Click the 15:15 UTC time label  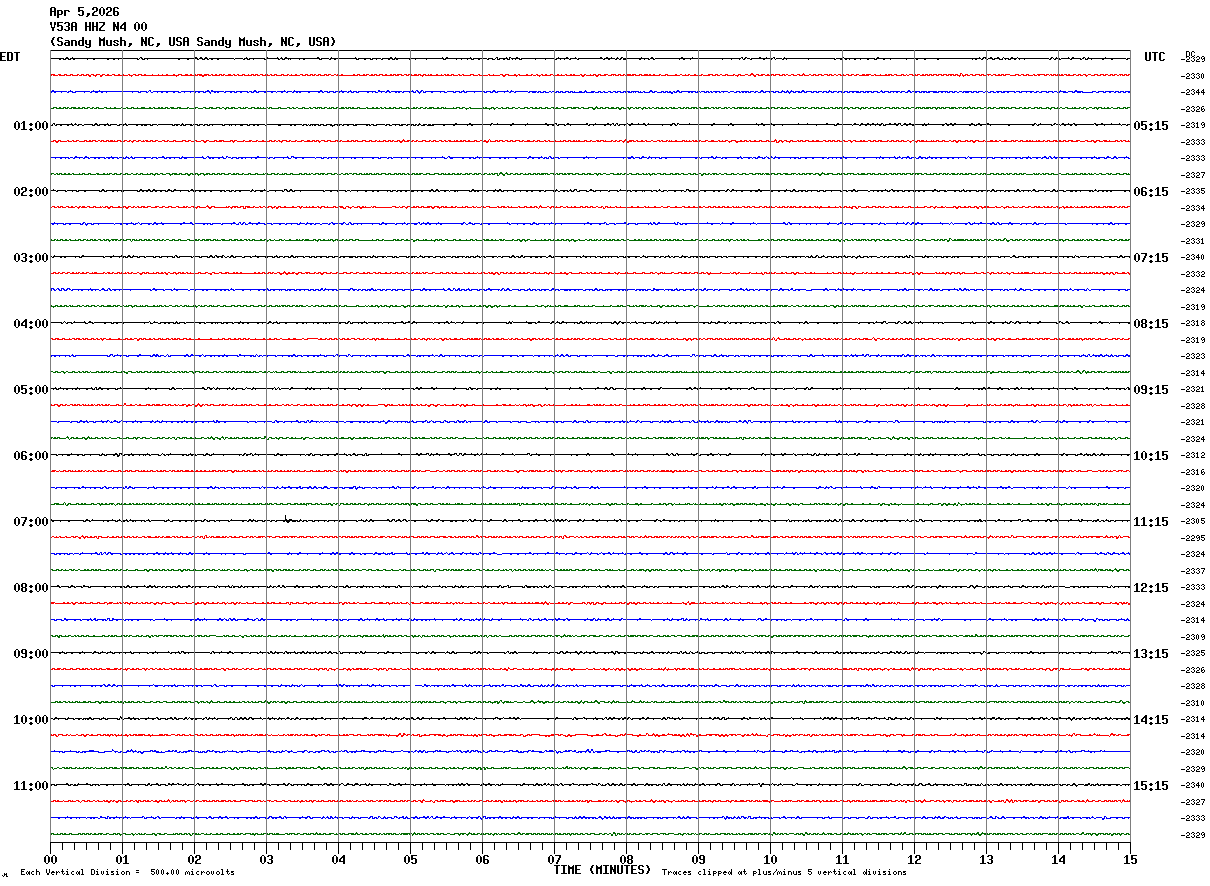click(x=1151, y=786)
